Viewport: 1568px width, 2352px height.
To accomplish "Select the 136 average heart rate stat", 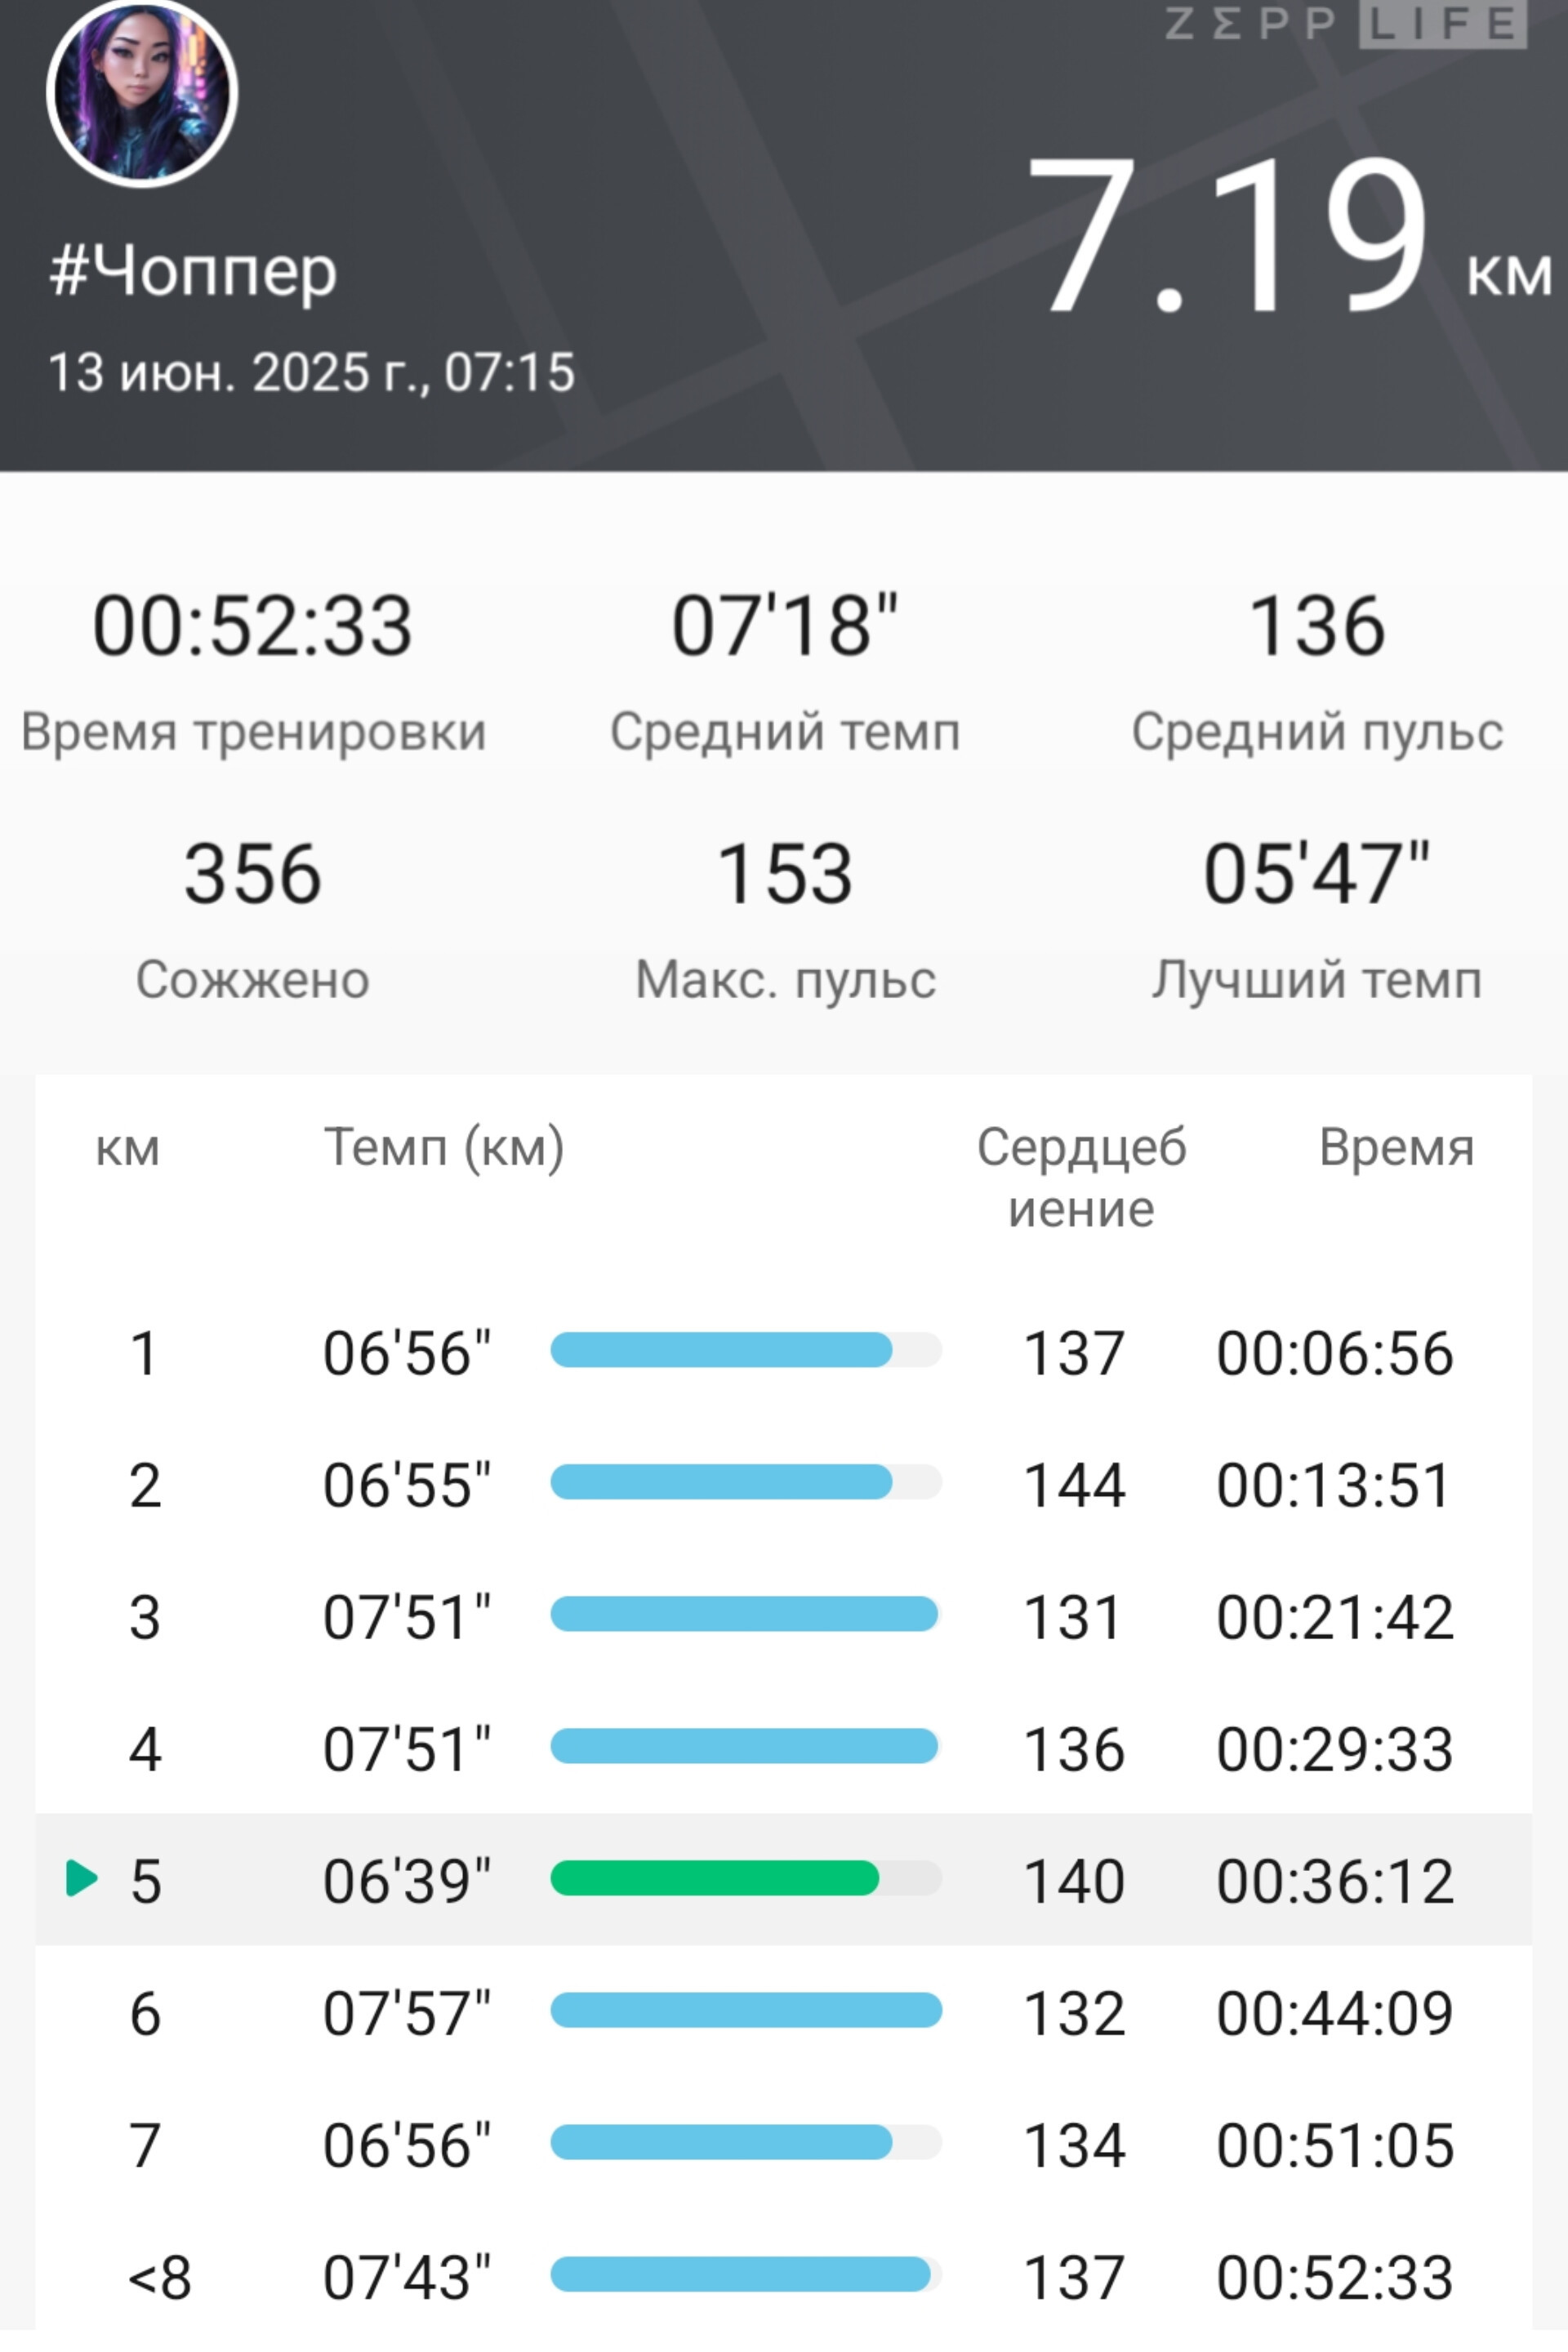I will (1317, 626).
